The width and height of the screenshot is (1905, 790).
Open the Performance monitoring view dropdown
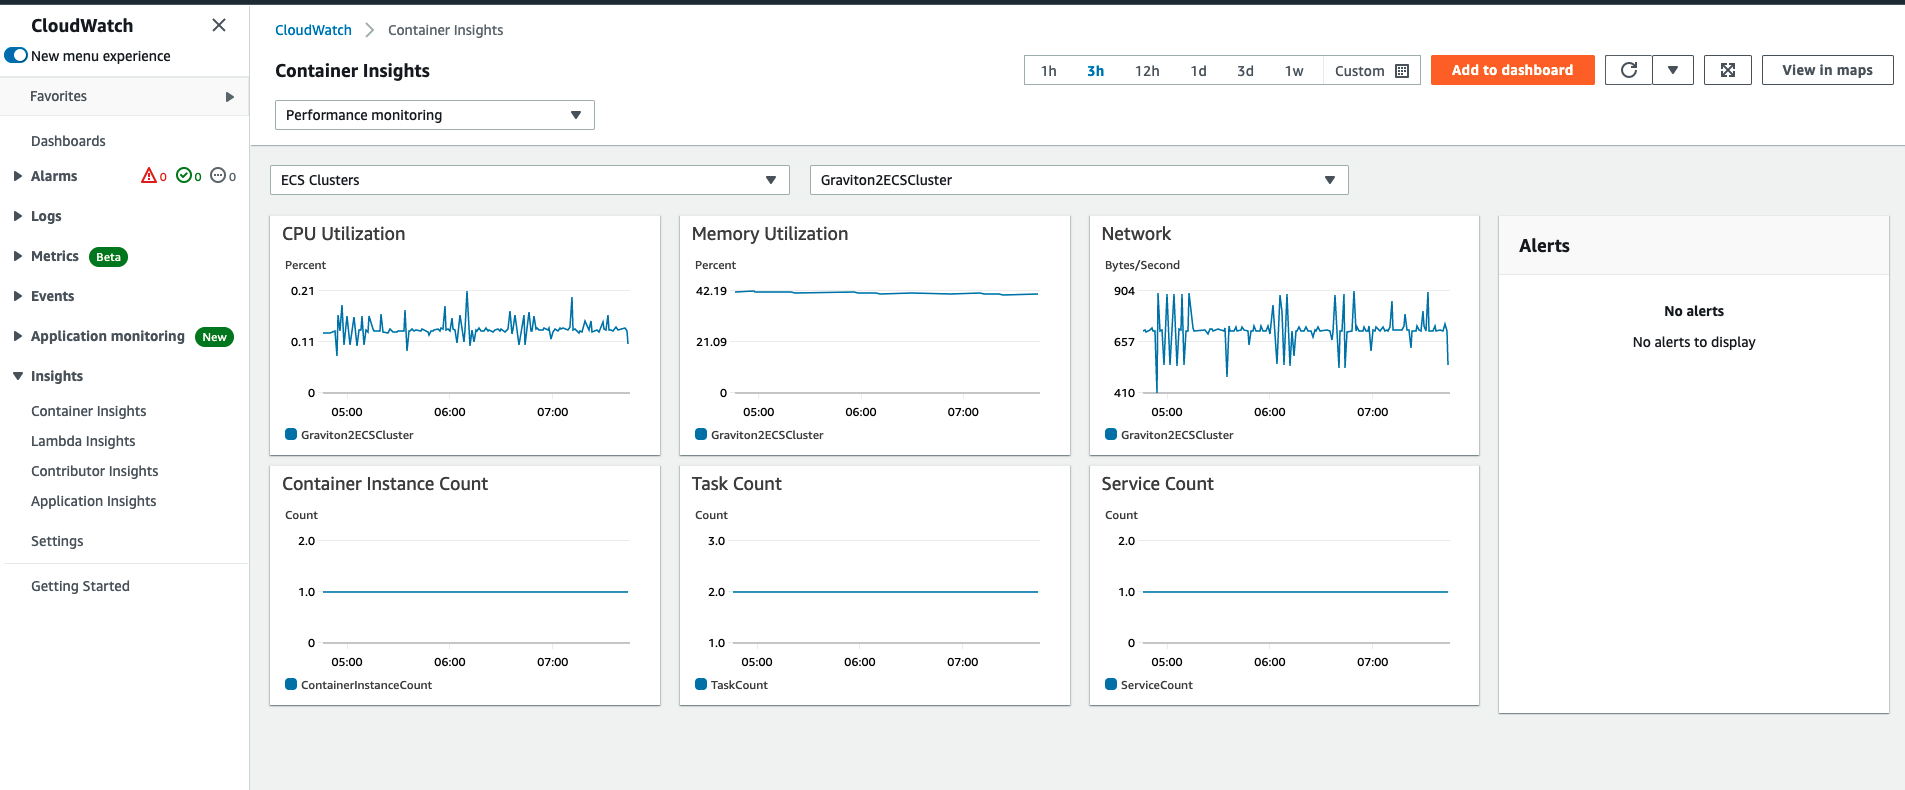[435, 115]
